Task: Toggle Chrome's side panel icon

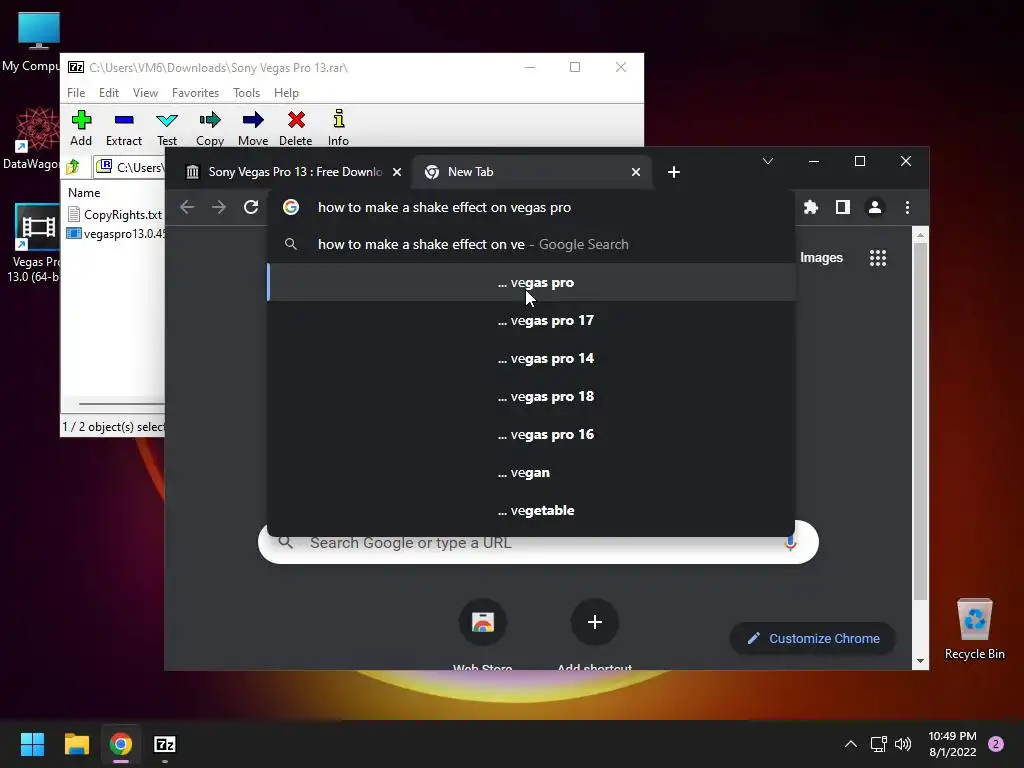Action: (842, 207)
